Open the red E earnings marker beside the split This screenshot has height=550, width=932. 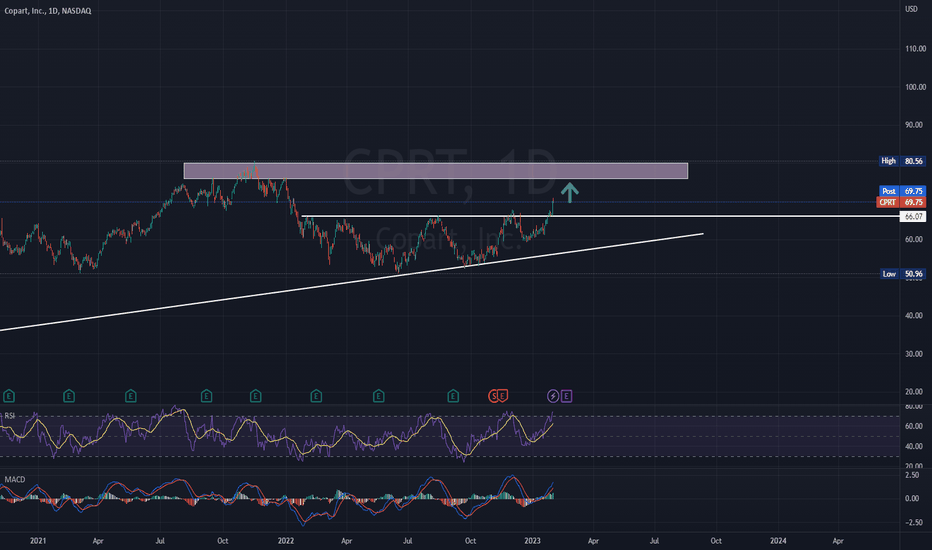click(502, 396)
